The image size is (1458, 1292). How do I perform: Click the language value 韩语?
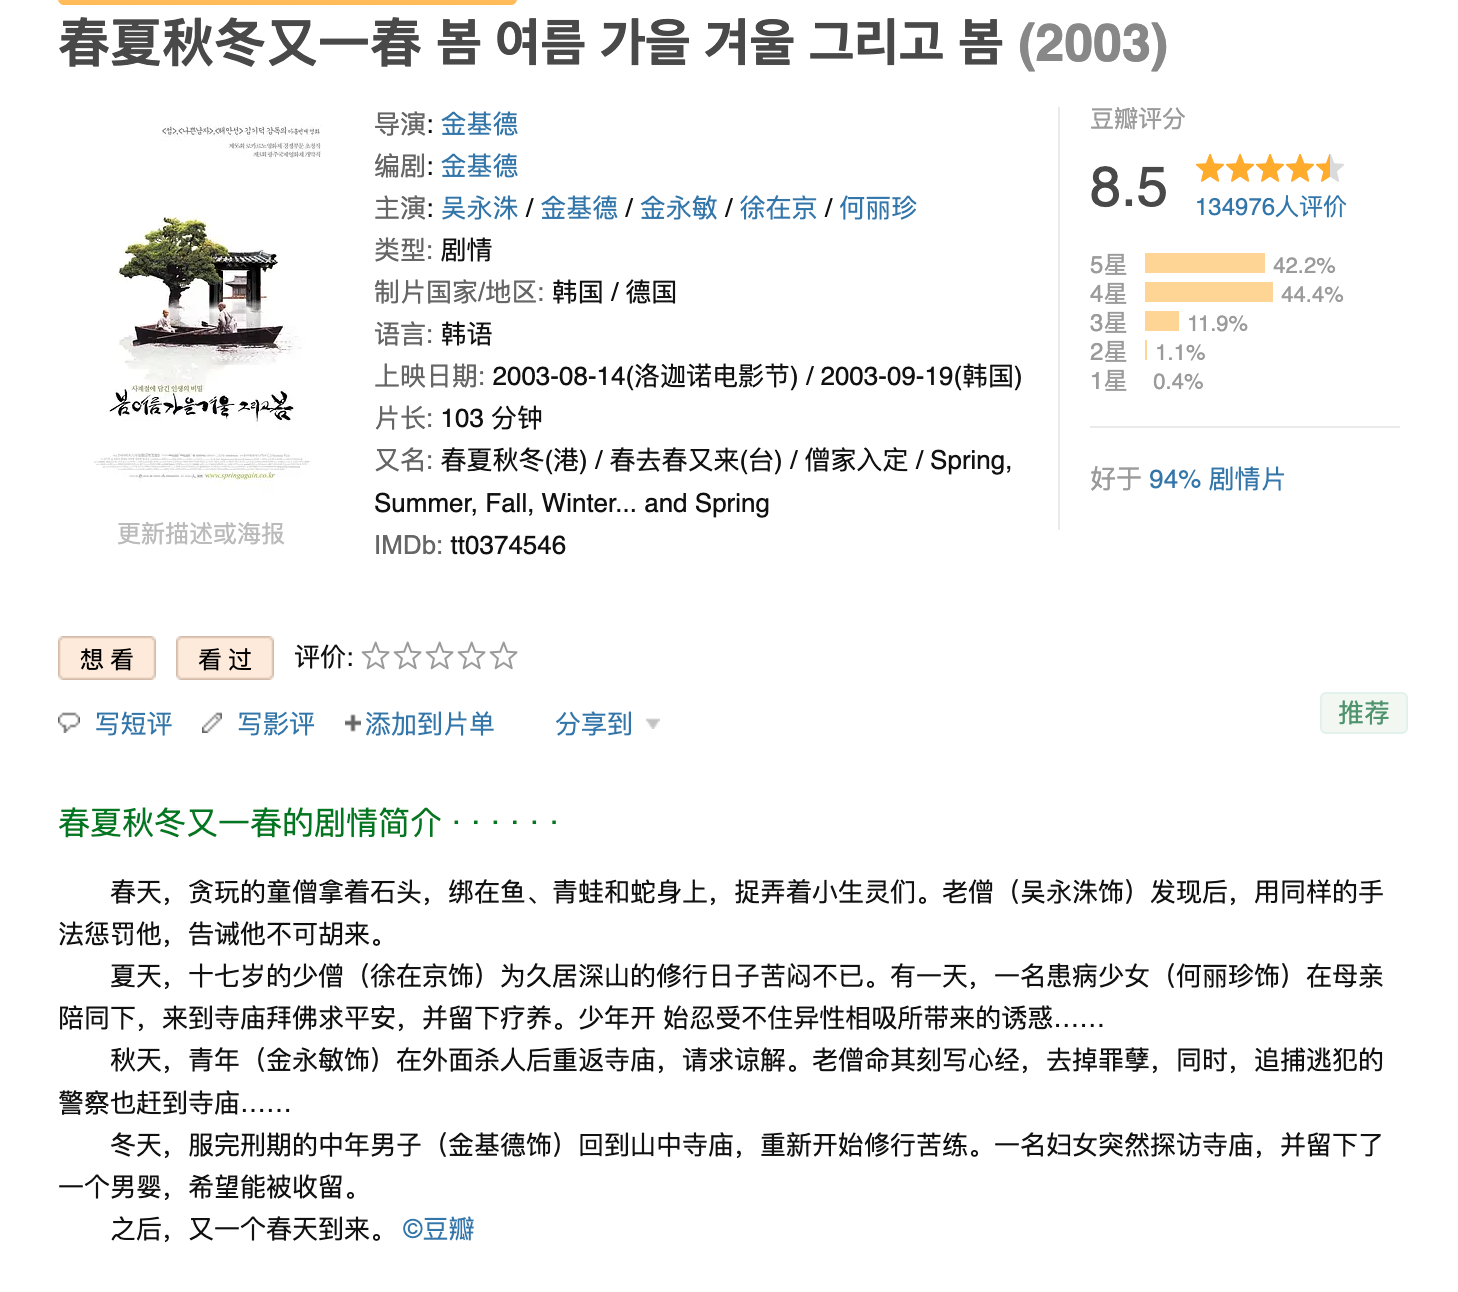[x=467, y=334]
